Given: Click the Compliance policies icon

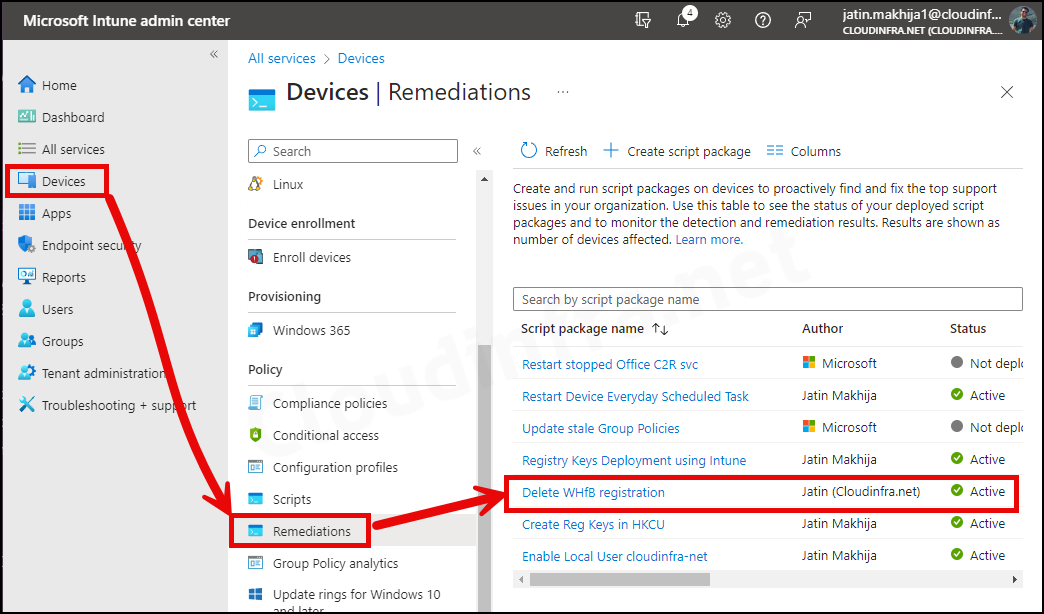Looking at the screenshot, I should point(256,403).
